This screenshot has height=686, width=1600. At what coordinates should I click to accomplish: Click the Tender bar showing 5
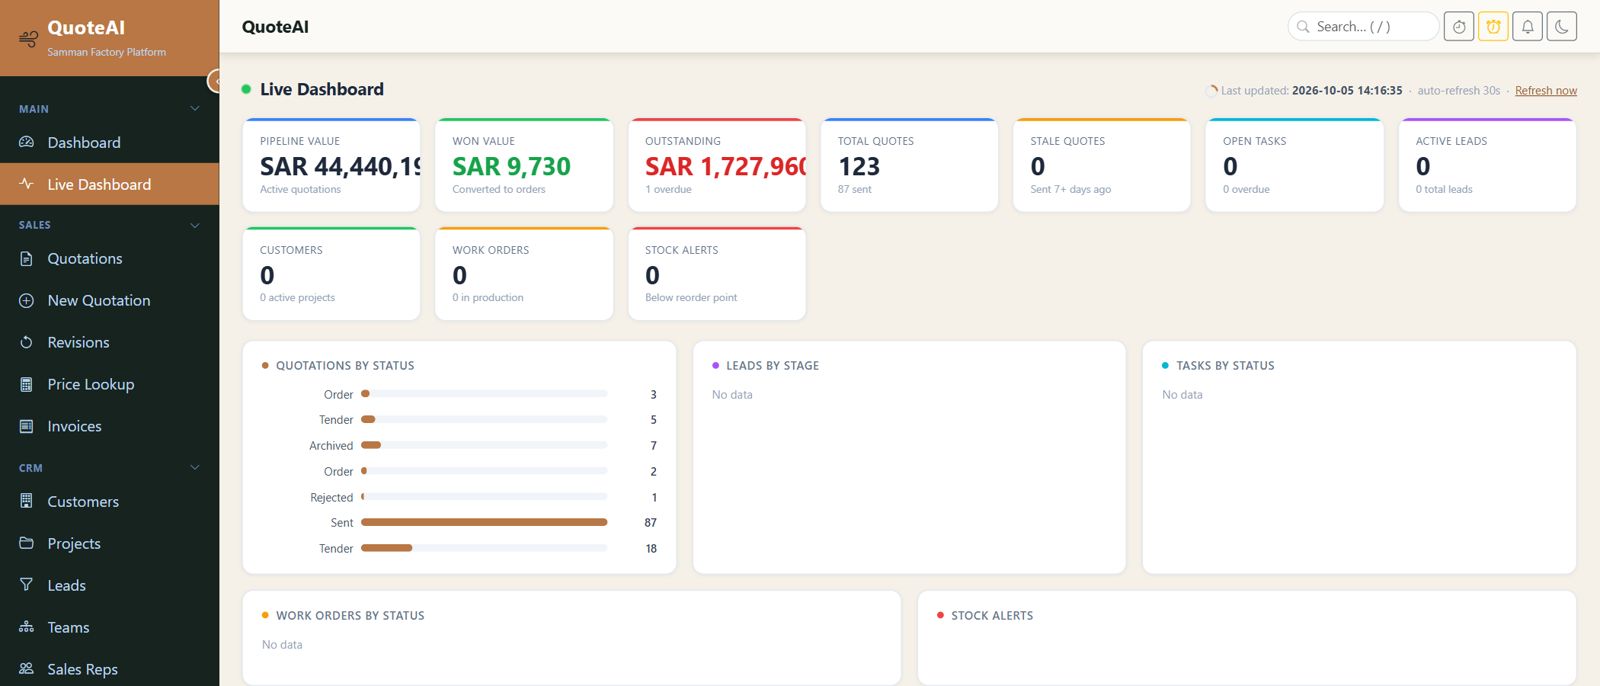click(x=368, y=420)
